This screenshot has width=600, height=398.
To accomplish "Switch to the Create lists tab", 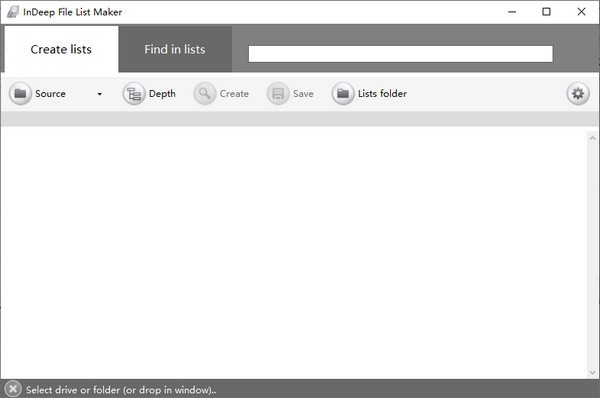I will pyautogui.click(x=61, y=49).
